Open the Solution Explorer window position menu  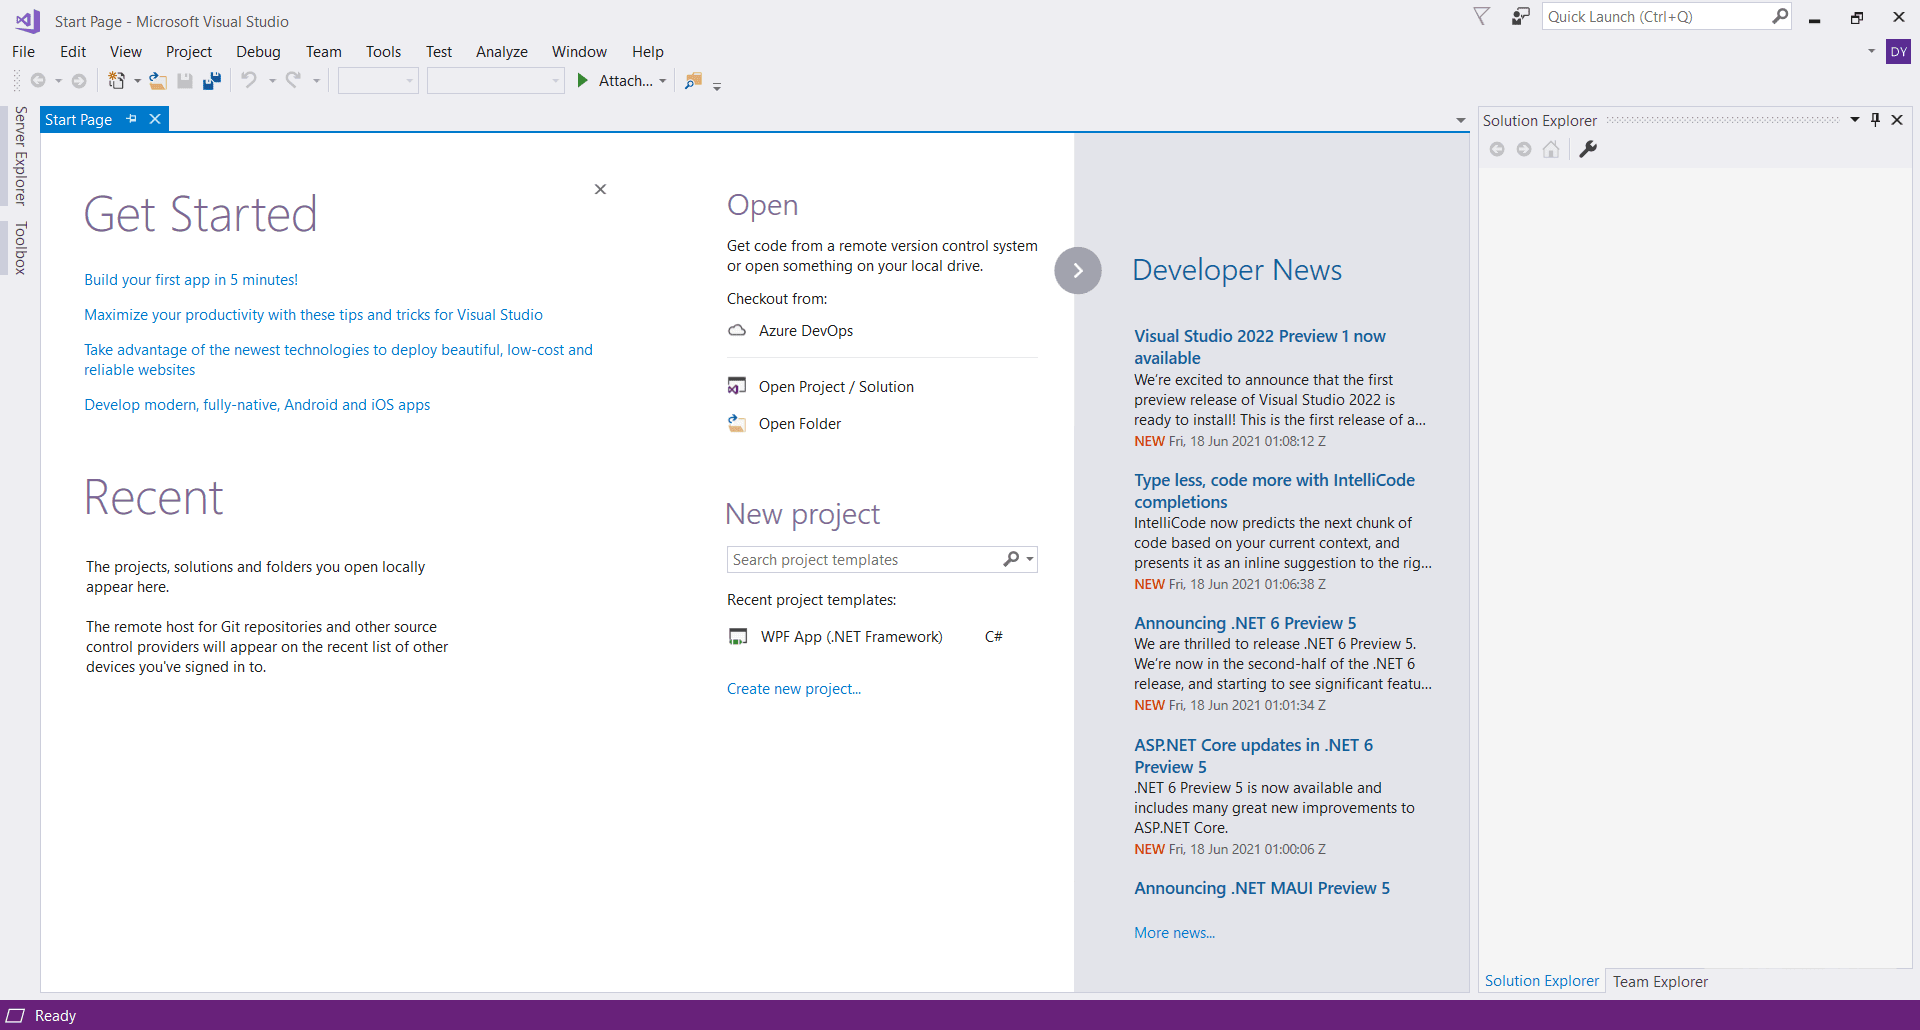click(x=1855, y=120)
